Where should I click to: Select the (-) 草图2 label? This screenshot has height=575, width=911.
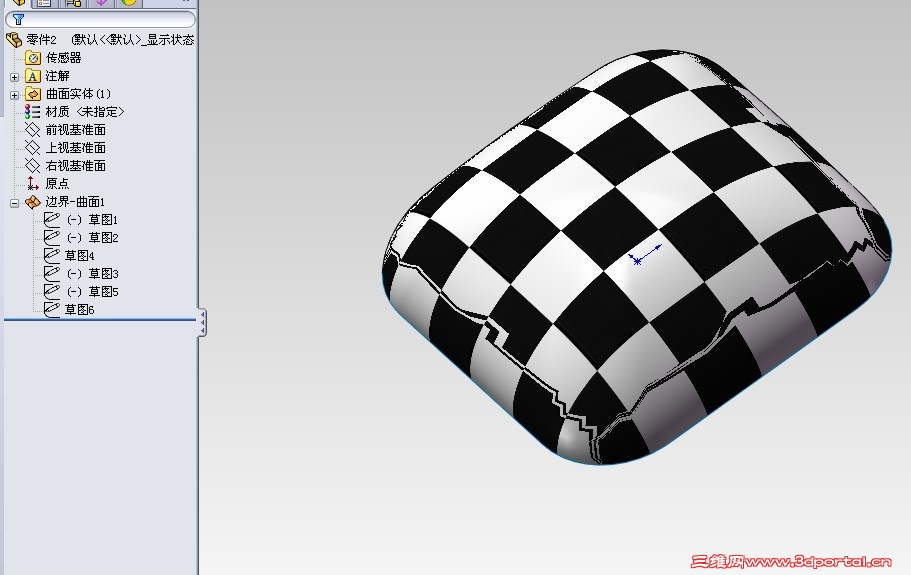(92, 238)
